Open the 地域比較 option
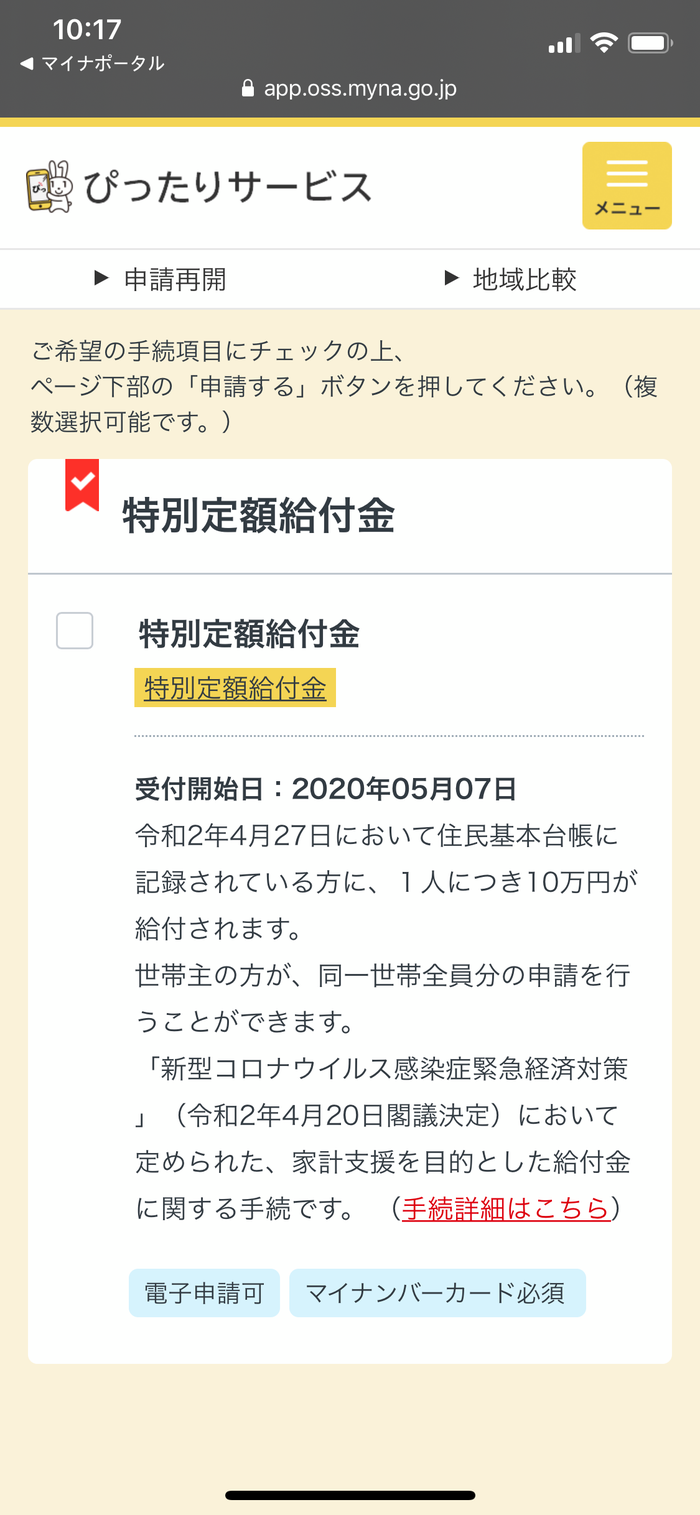The width and height of the screenshot is (700, 1515). [x=511, y=279]
